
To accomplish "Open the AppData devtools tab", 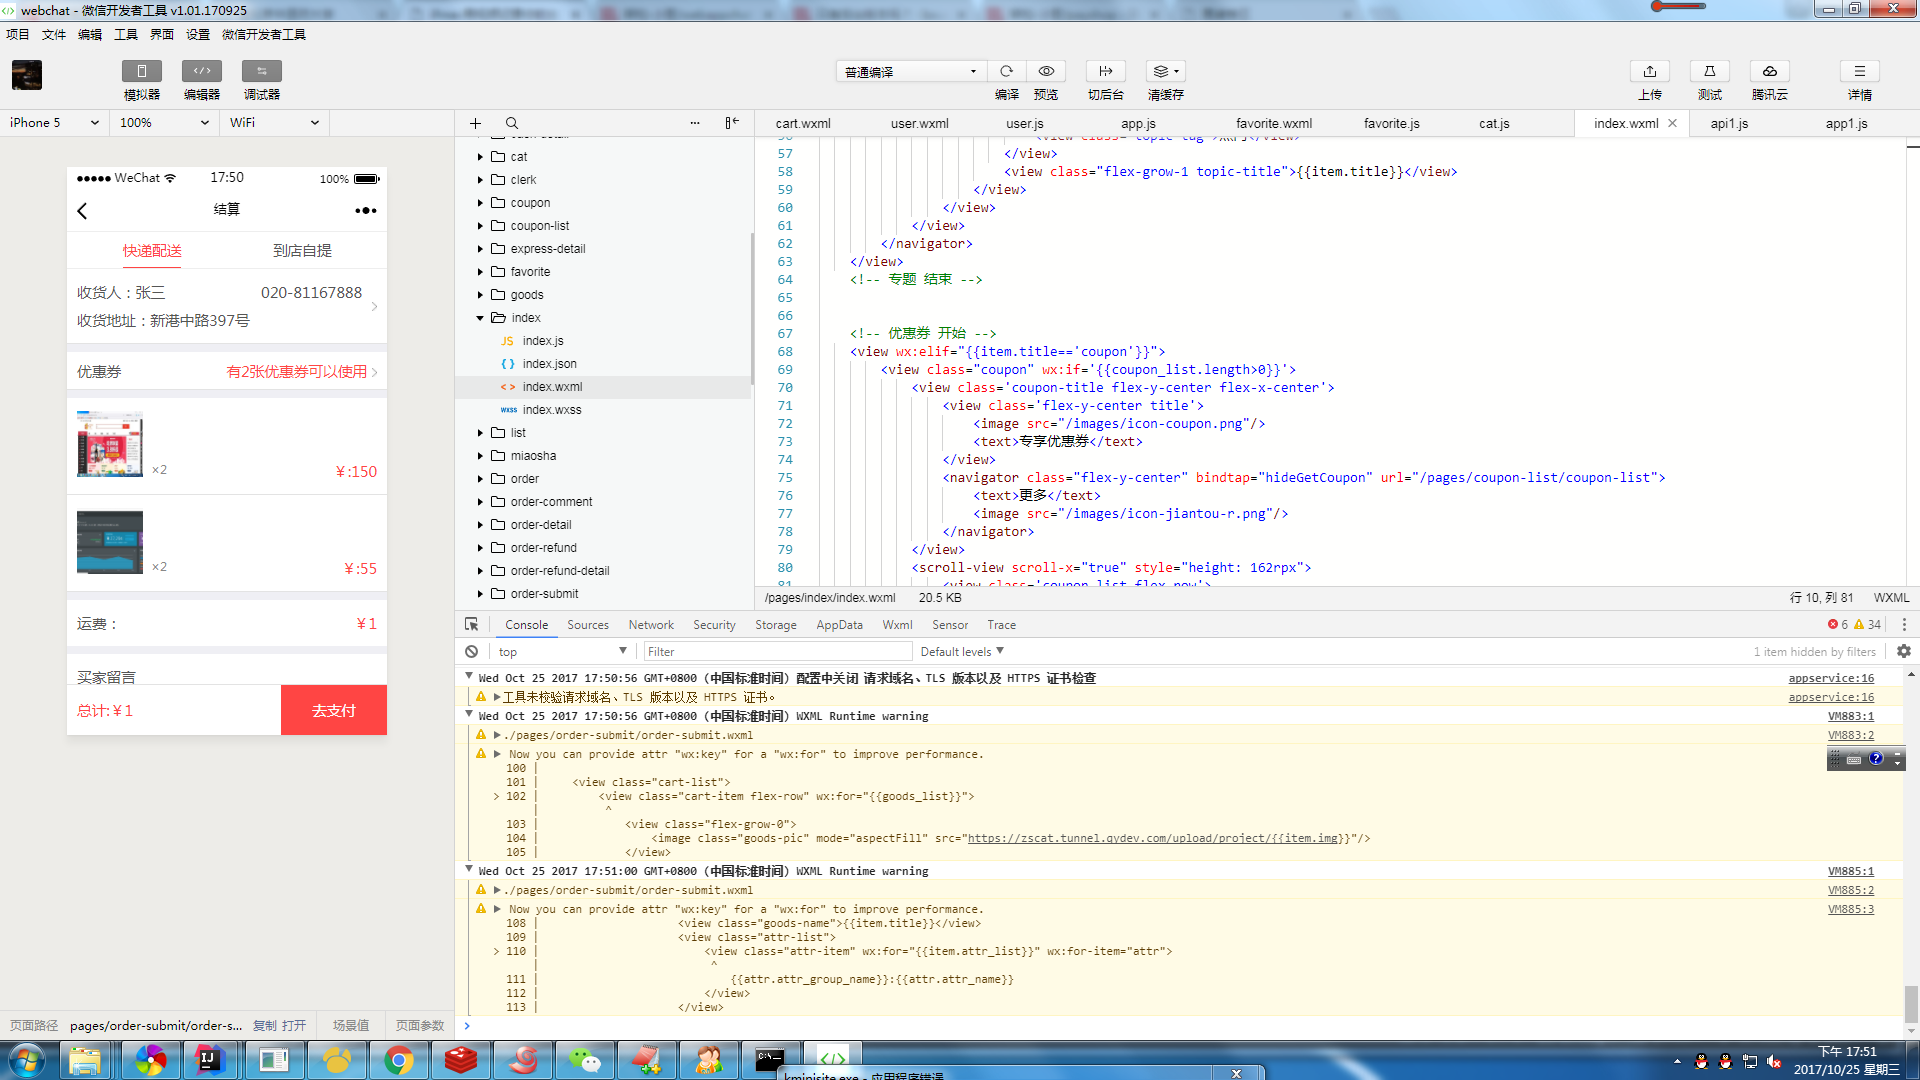I will [839, 625].
